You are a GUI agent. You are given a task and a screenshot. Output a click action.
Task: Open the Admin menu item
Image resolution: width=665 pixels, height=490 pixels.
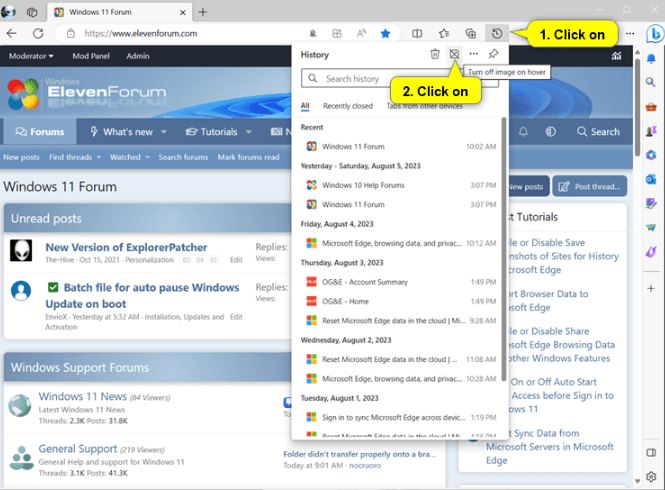pyautogui.click(x=138, y=56)
